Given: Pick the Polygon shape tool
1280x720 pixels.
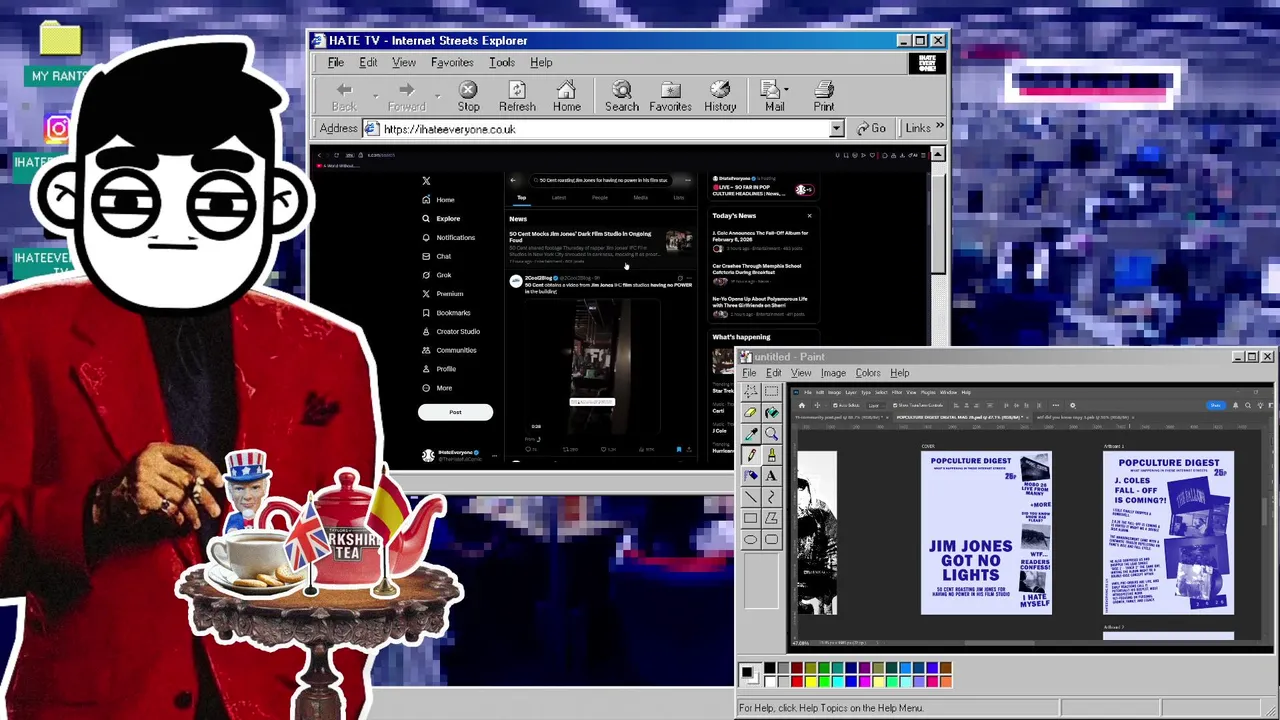Looking at the screenshot, I should point(771,518).
